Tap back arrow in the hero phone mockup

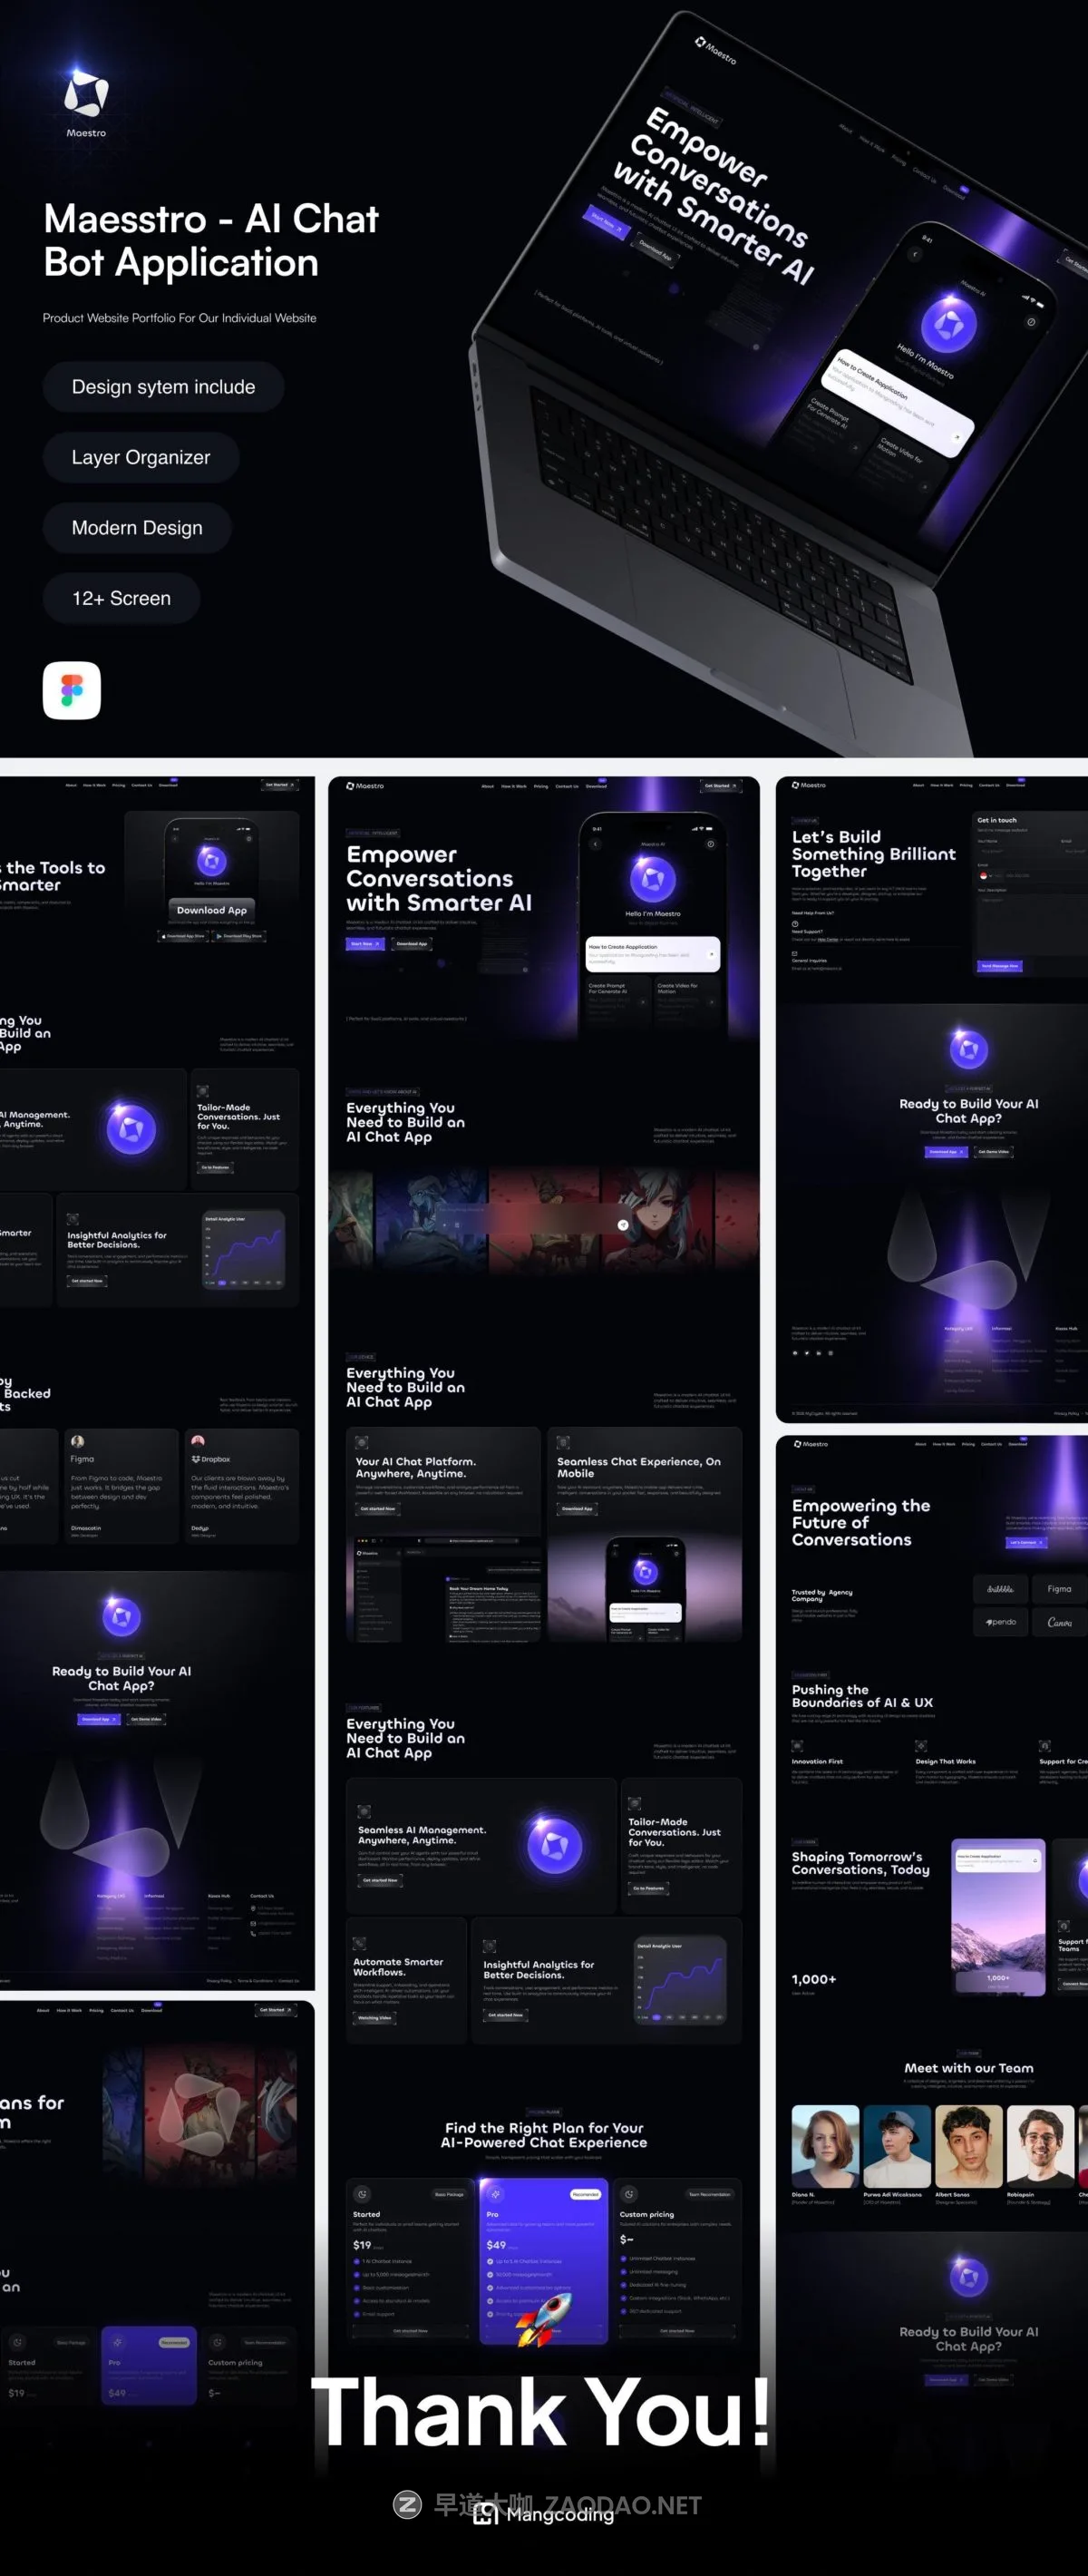click(595, 844)
